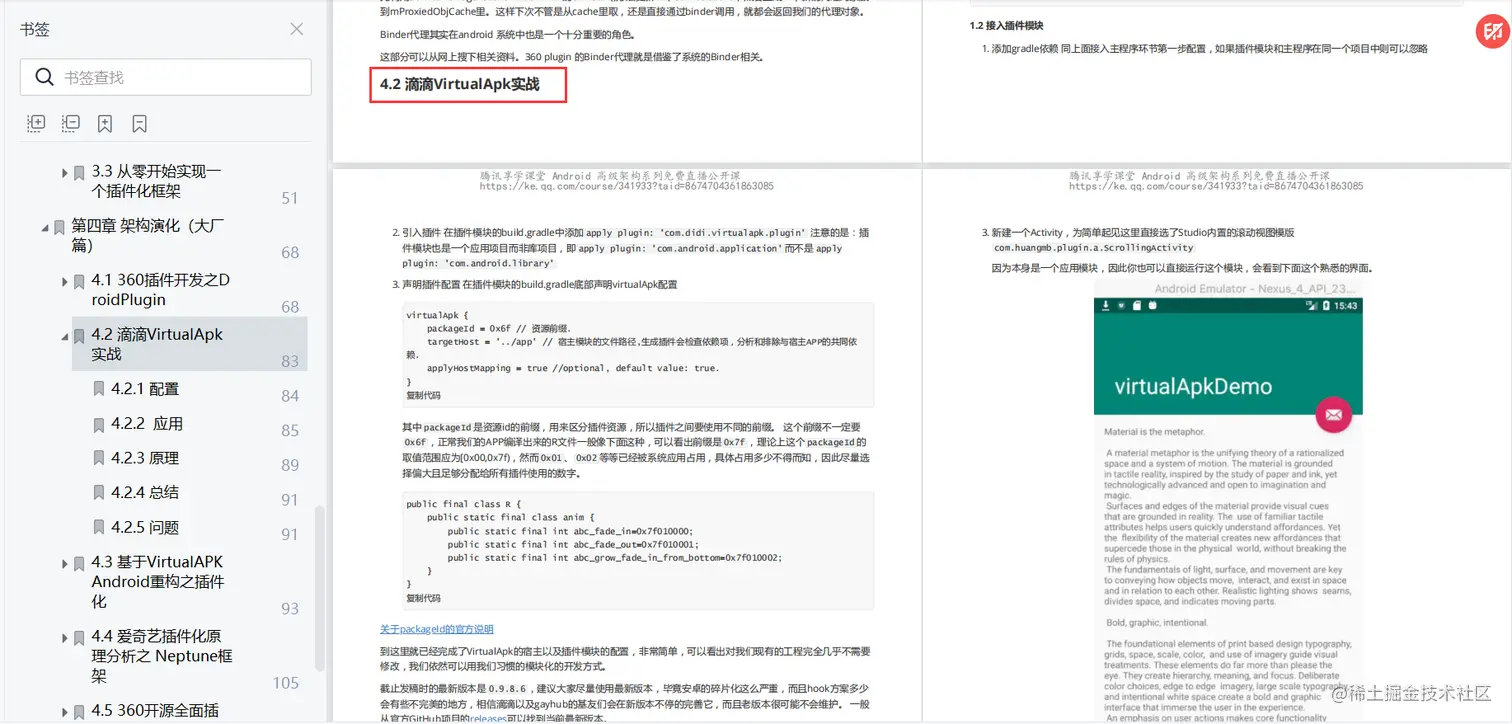
Task: Click the 书签 panel title
Action: coord(35,29)
